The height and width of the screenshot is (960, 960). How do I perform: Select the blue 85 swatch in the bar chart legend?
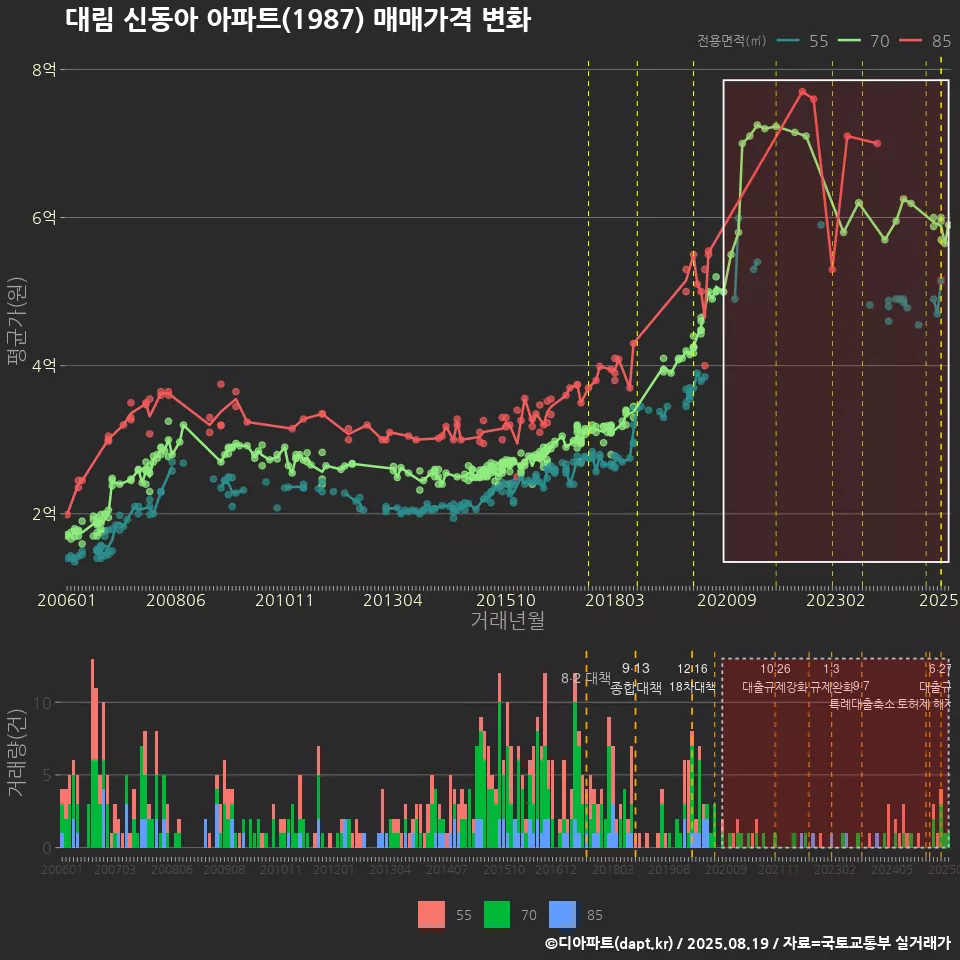click(x=562, y=915)
